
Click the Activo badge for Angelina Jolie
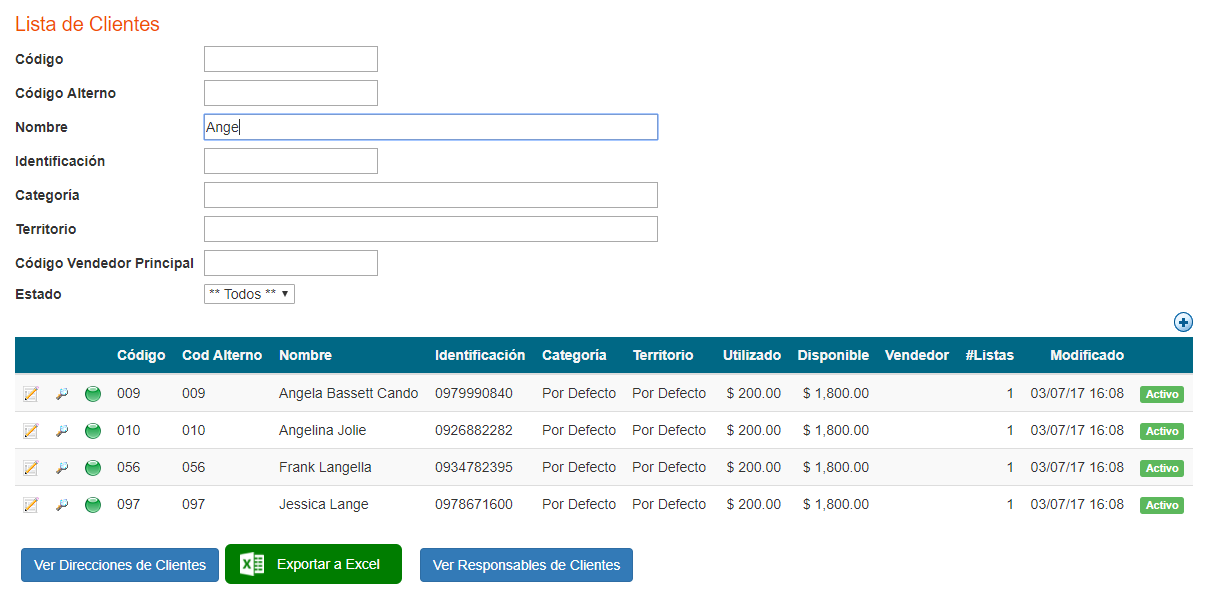point(1162,431)
